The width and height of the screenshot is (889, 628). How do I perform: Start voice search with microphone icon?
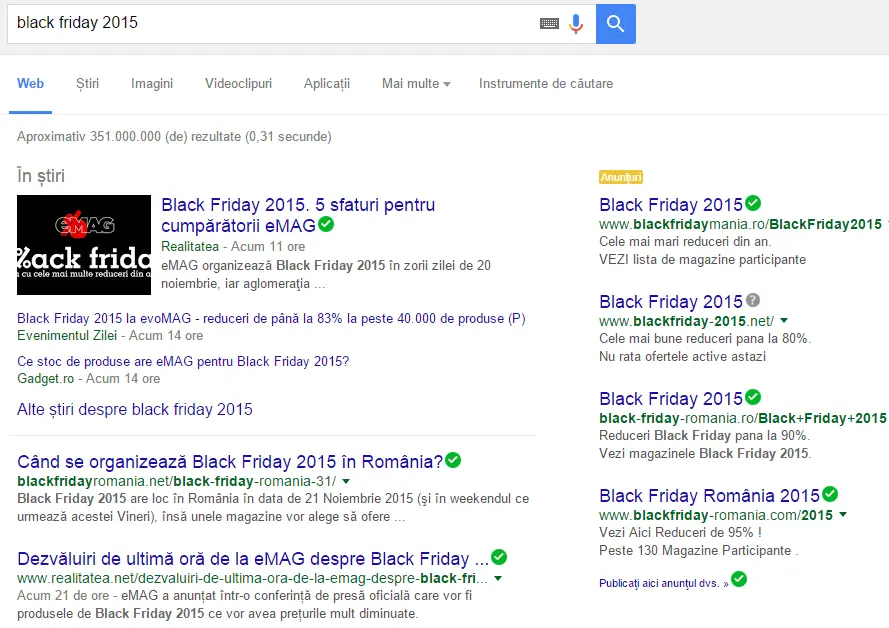click(576, 23)
